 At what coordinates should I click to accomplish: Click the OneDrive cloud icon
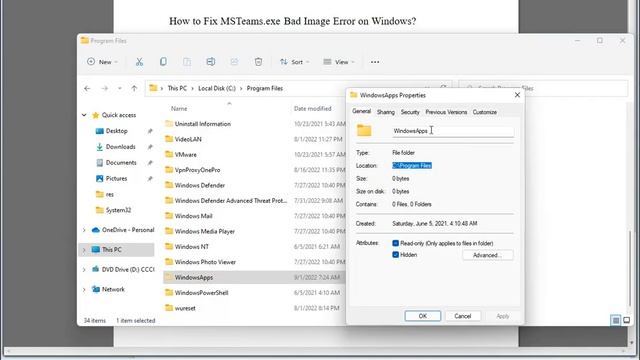click(96, 230)
